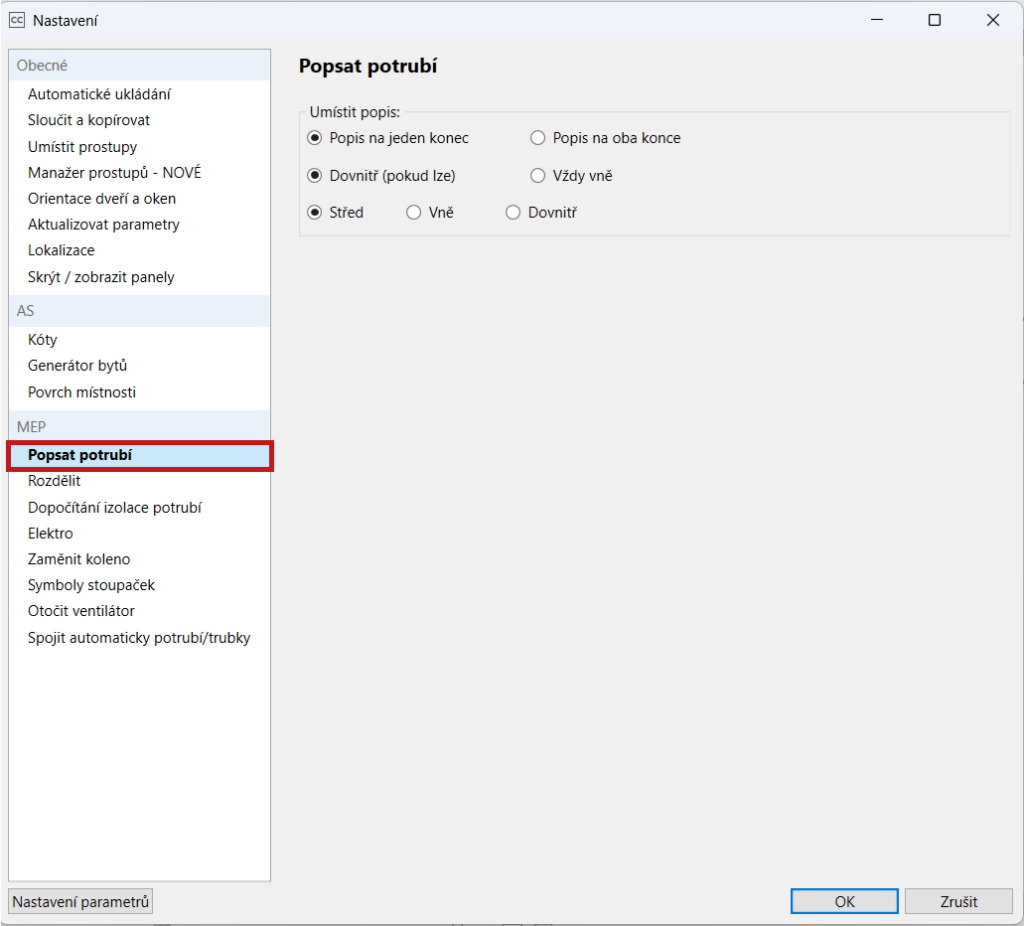
Task: Select 'Spojit automaticky potrubí/trubky' item
Action: point(139,637)
